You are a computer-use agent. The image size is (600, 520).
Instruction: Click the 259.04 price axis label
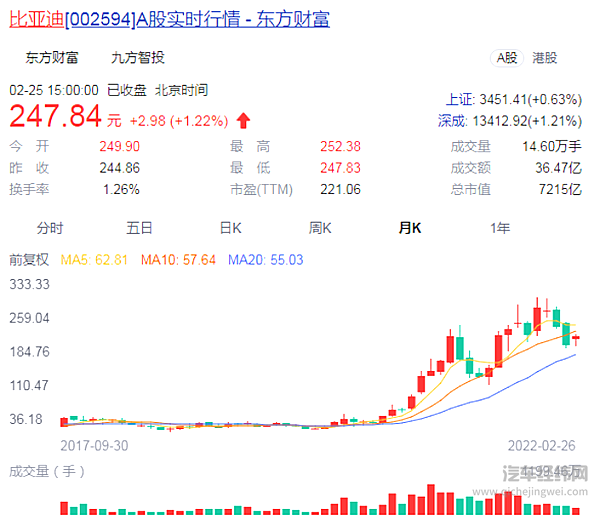(29, 318)
